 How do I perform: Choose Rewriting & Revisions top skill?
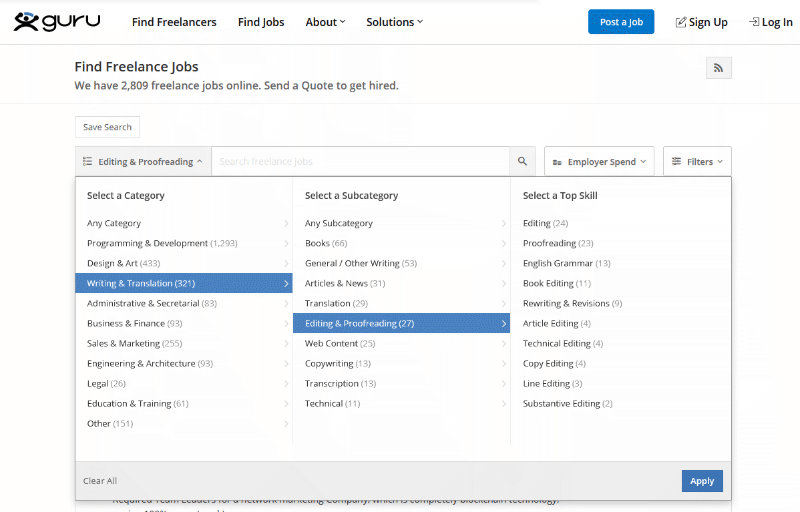[572, 303]
